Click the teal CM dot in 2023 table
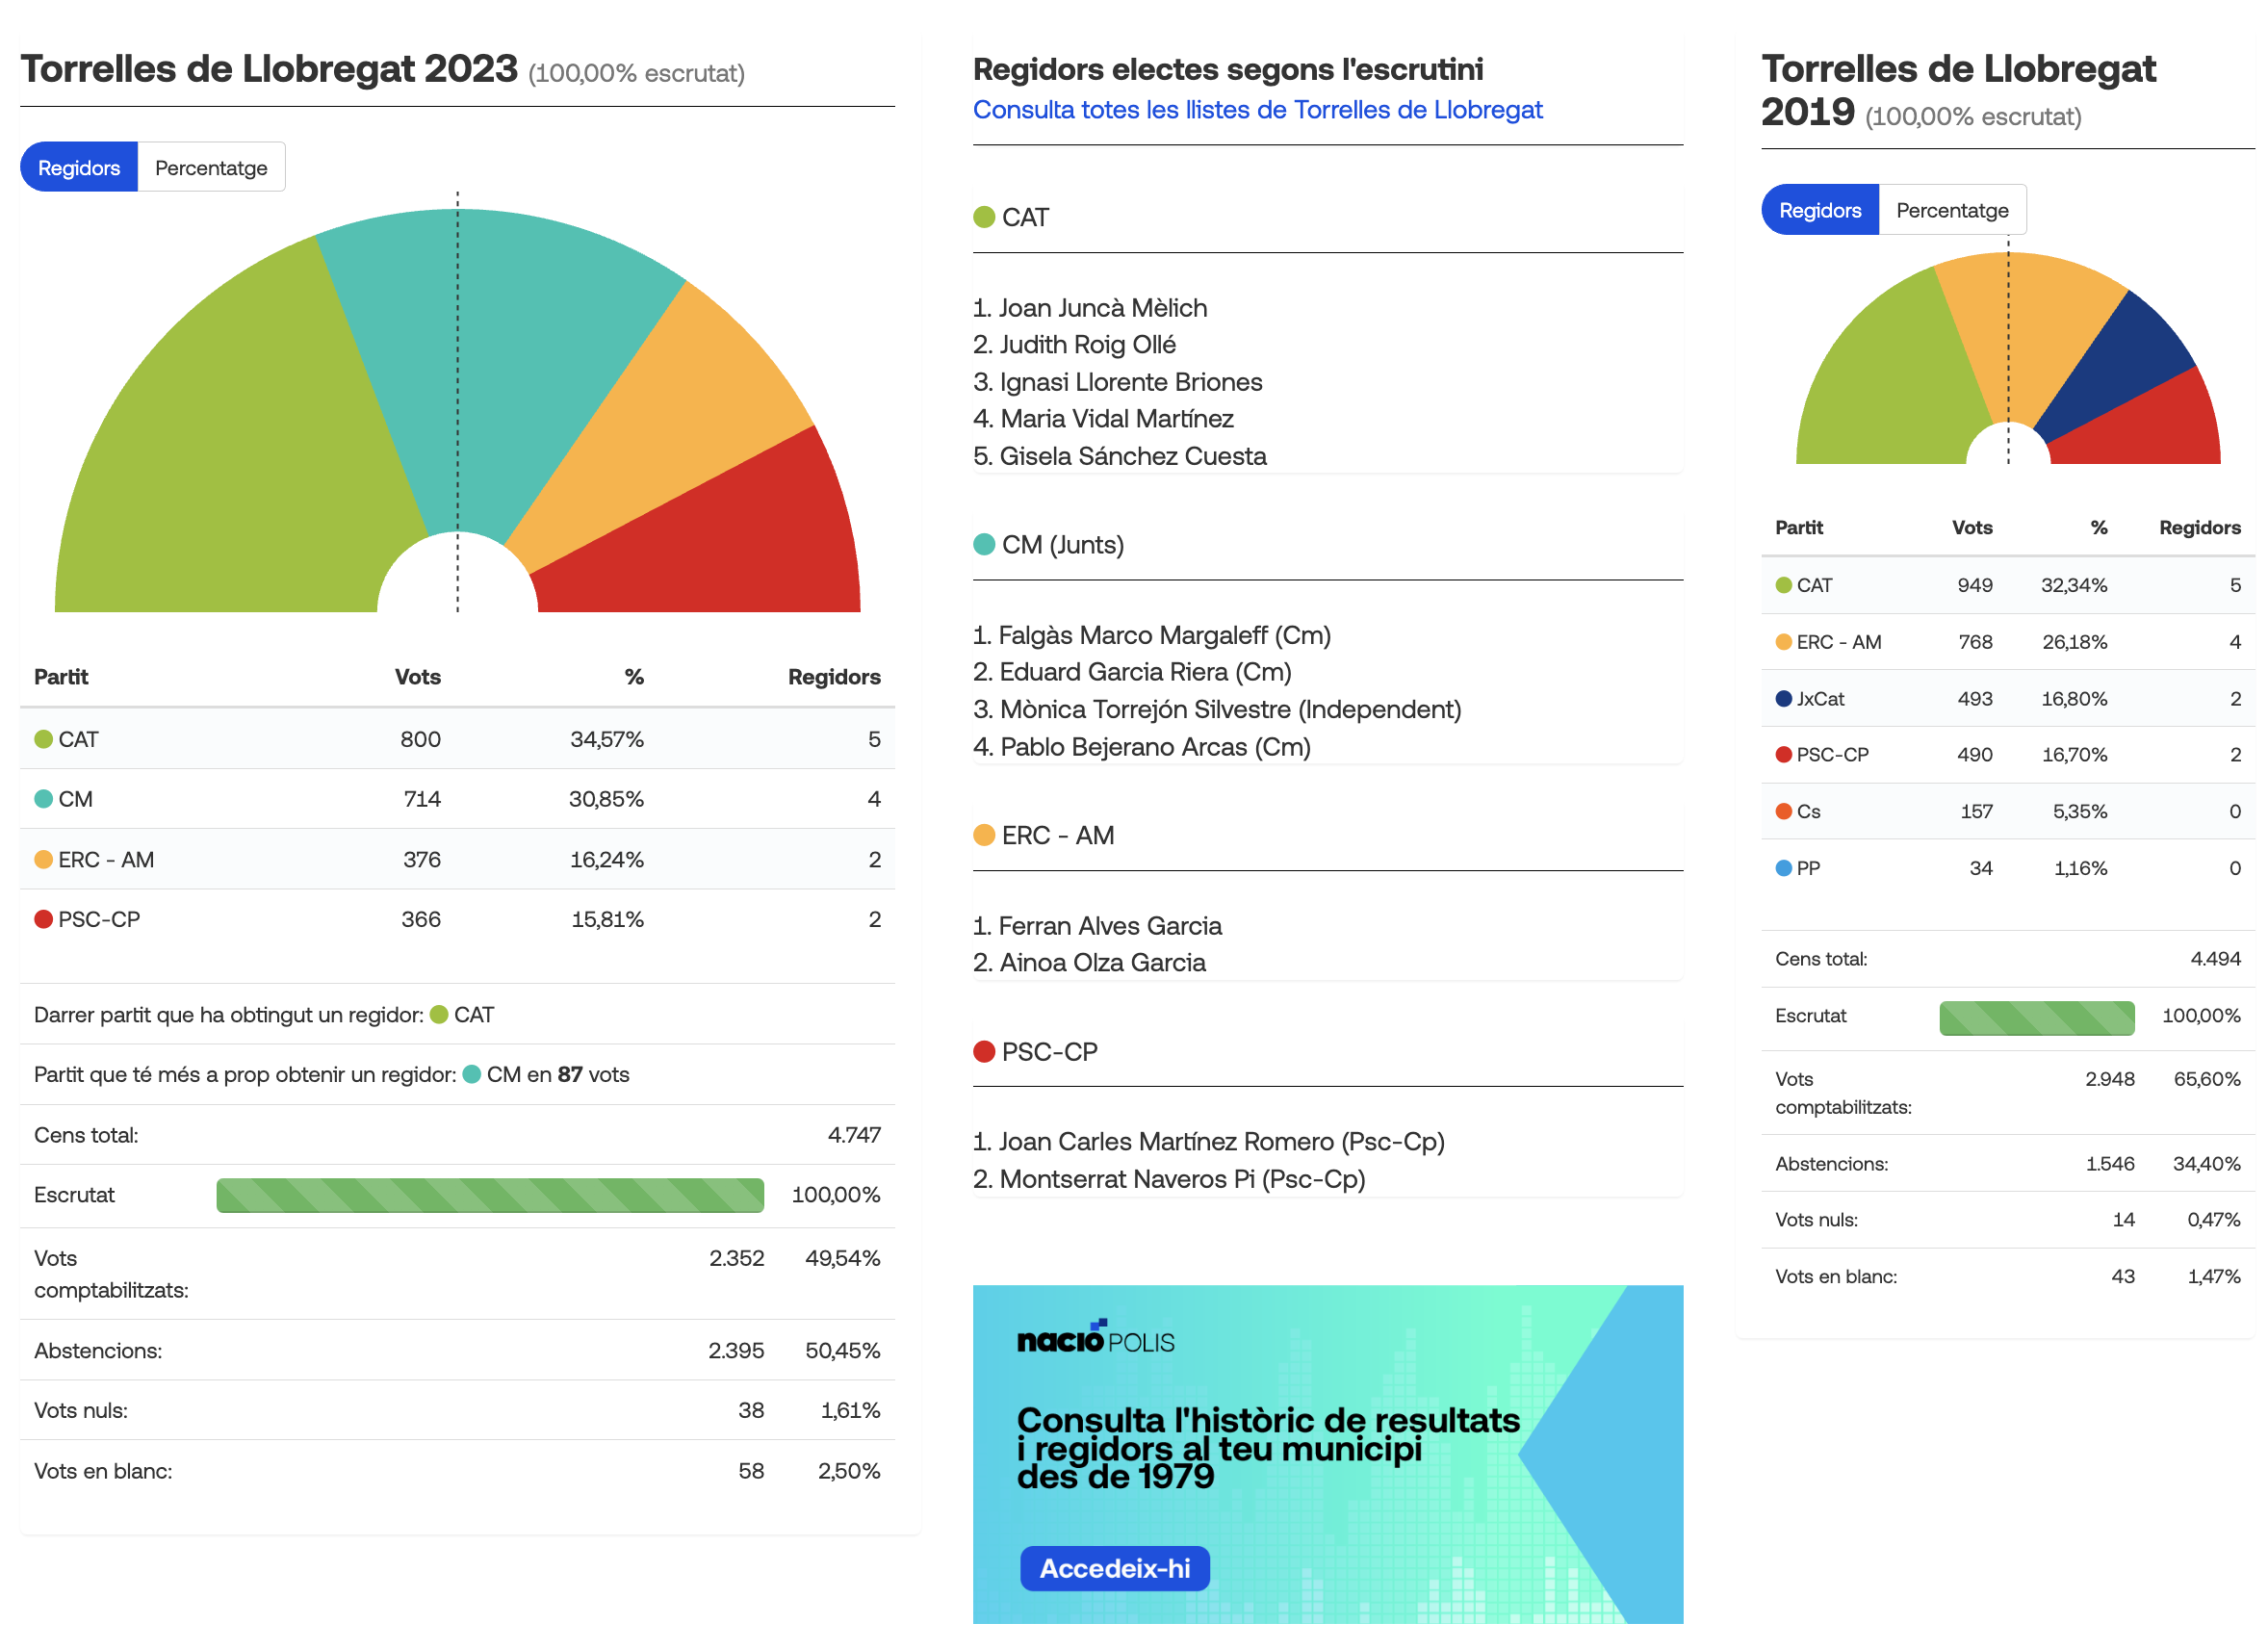The width and height of the screenshot is (2268, 1649). pyautogui.click(x=43, y=799)
